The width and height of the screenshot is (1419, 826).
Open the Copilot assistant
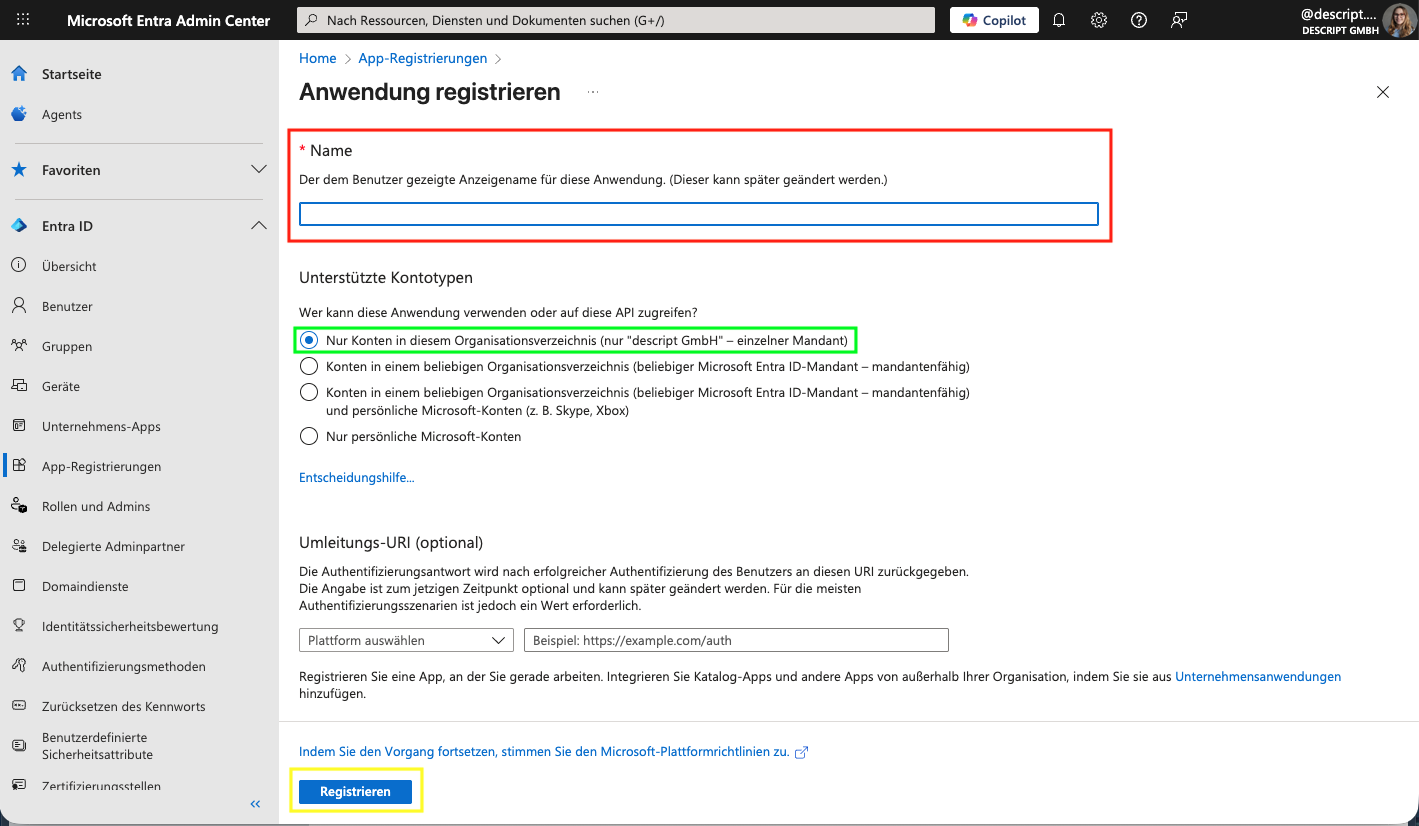(993, 19)
